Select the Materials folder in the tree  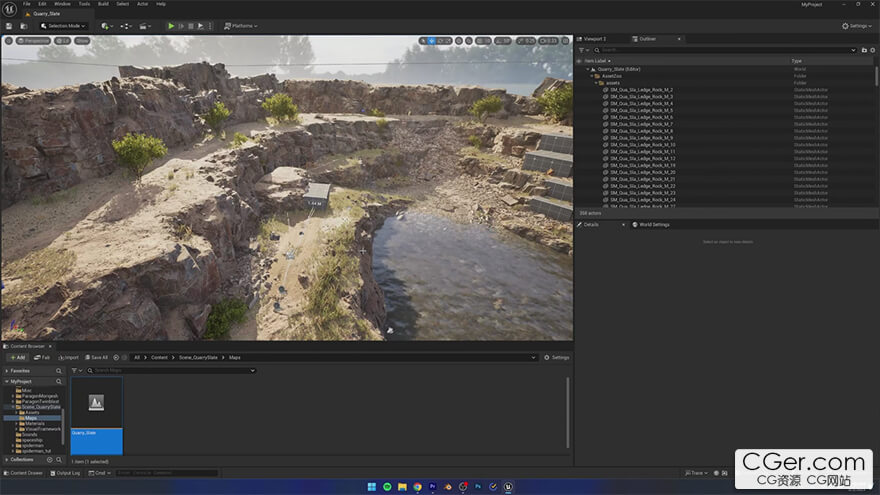pos(35,424)
